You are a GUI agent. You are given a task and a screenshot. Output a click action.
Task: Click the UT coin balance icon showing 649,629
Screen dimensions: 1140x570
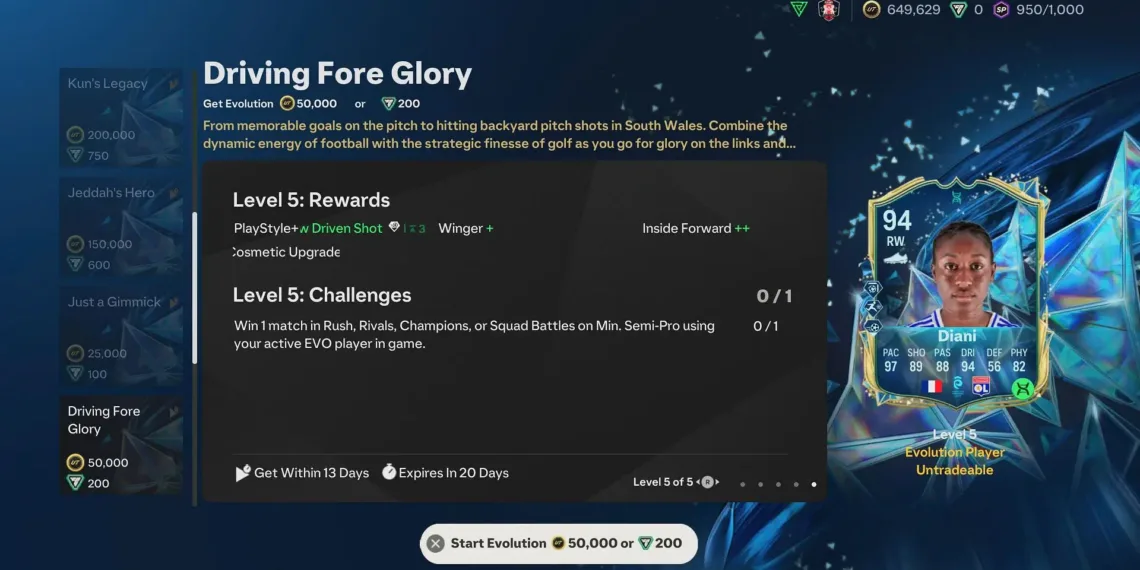point(871,9)
